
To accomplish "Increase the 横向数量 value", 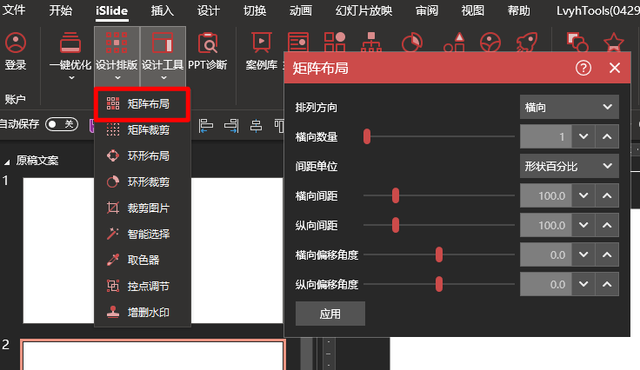I will pos(607,137).
